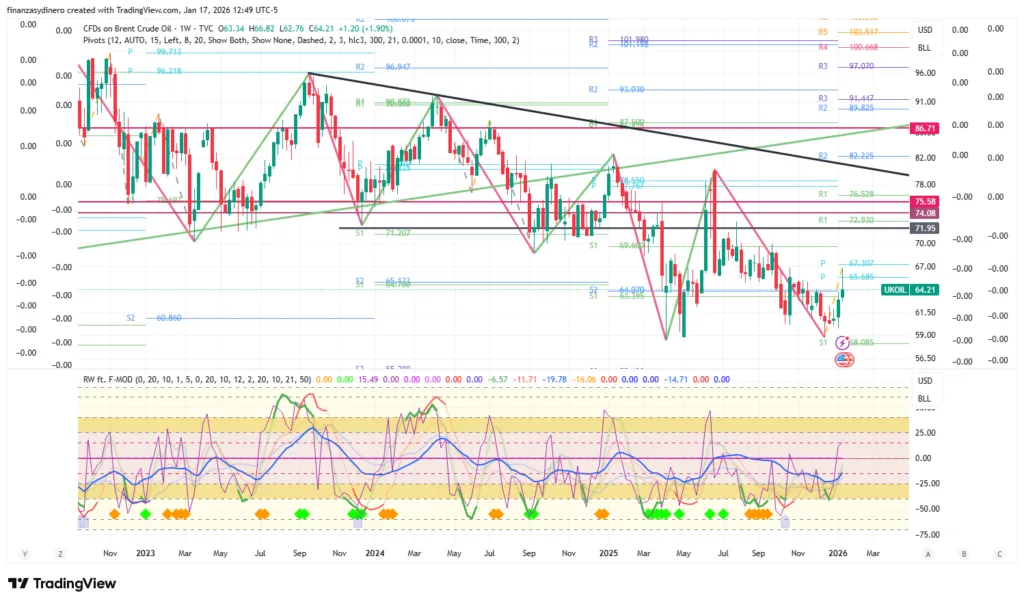Open BLL unit selector on main price chart
1024x604 pixels.
click(x=924, y=47)
